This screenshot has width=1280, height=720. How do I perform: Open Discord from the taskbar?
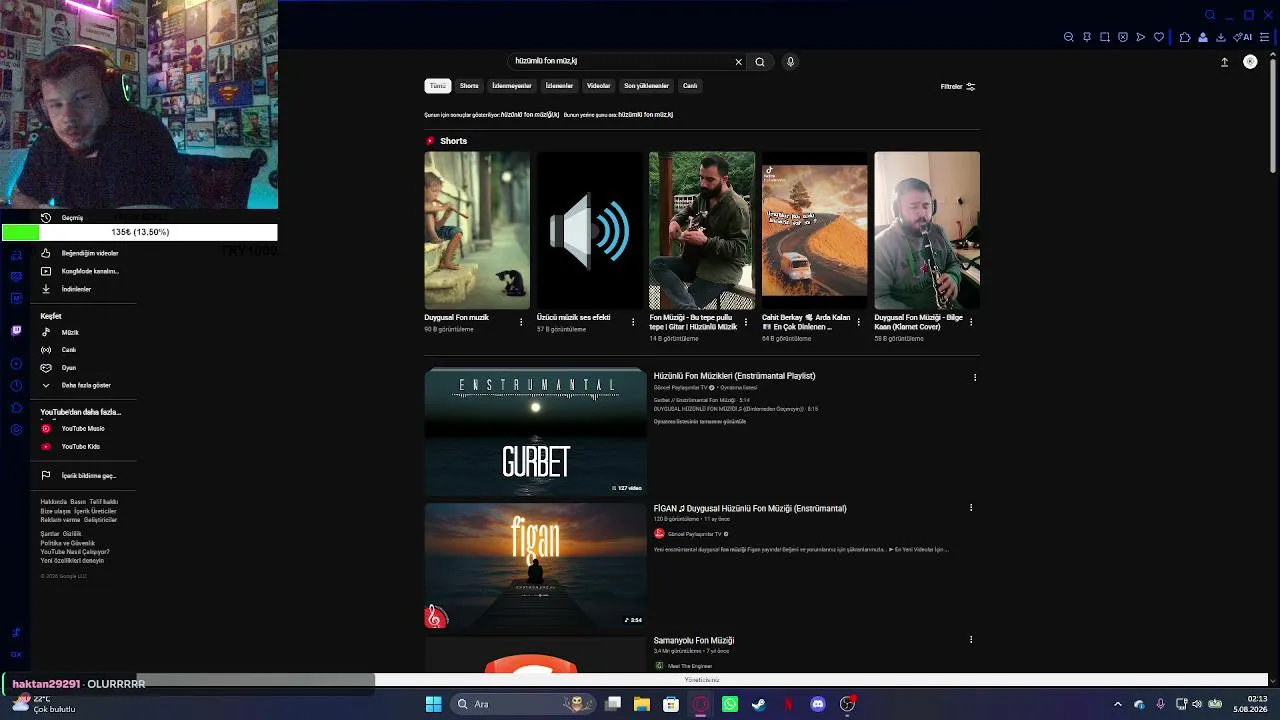[818, 704]
